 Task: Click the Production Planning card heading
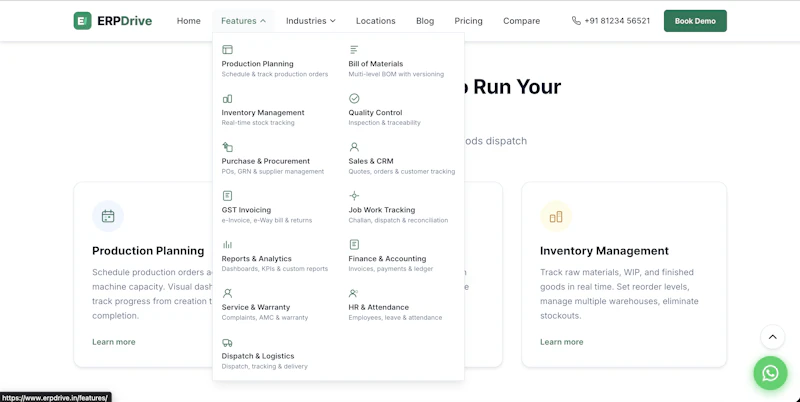point(148,251)
